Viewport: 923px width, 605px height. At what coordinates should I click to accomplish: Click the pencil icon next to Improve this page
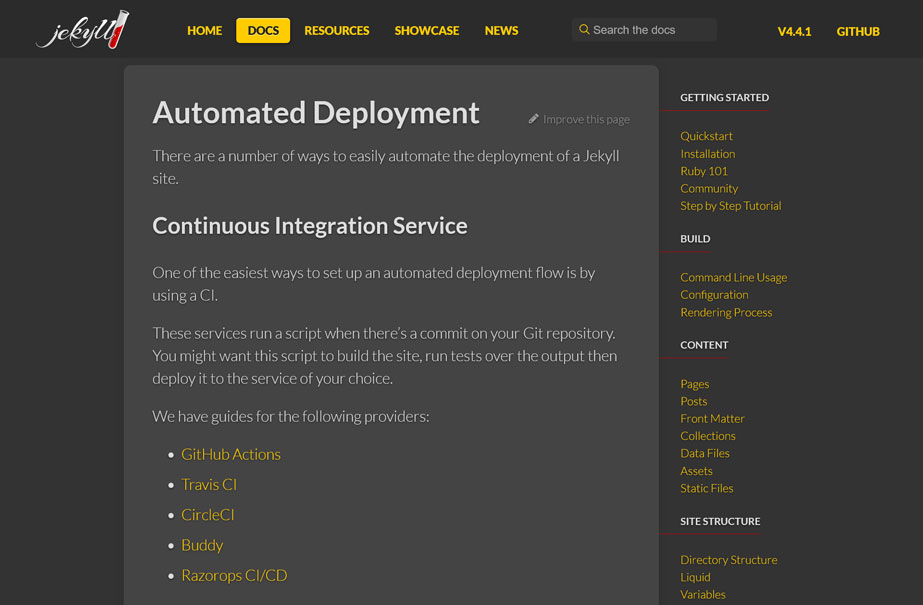click(534, 119)
